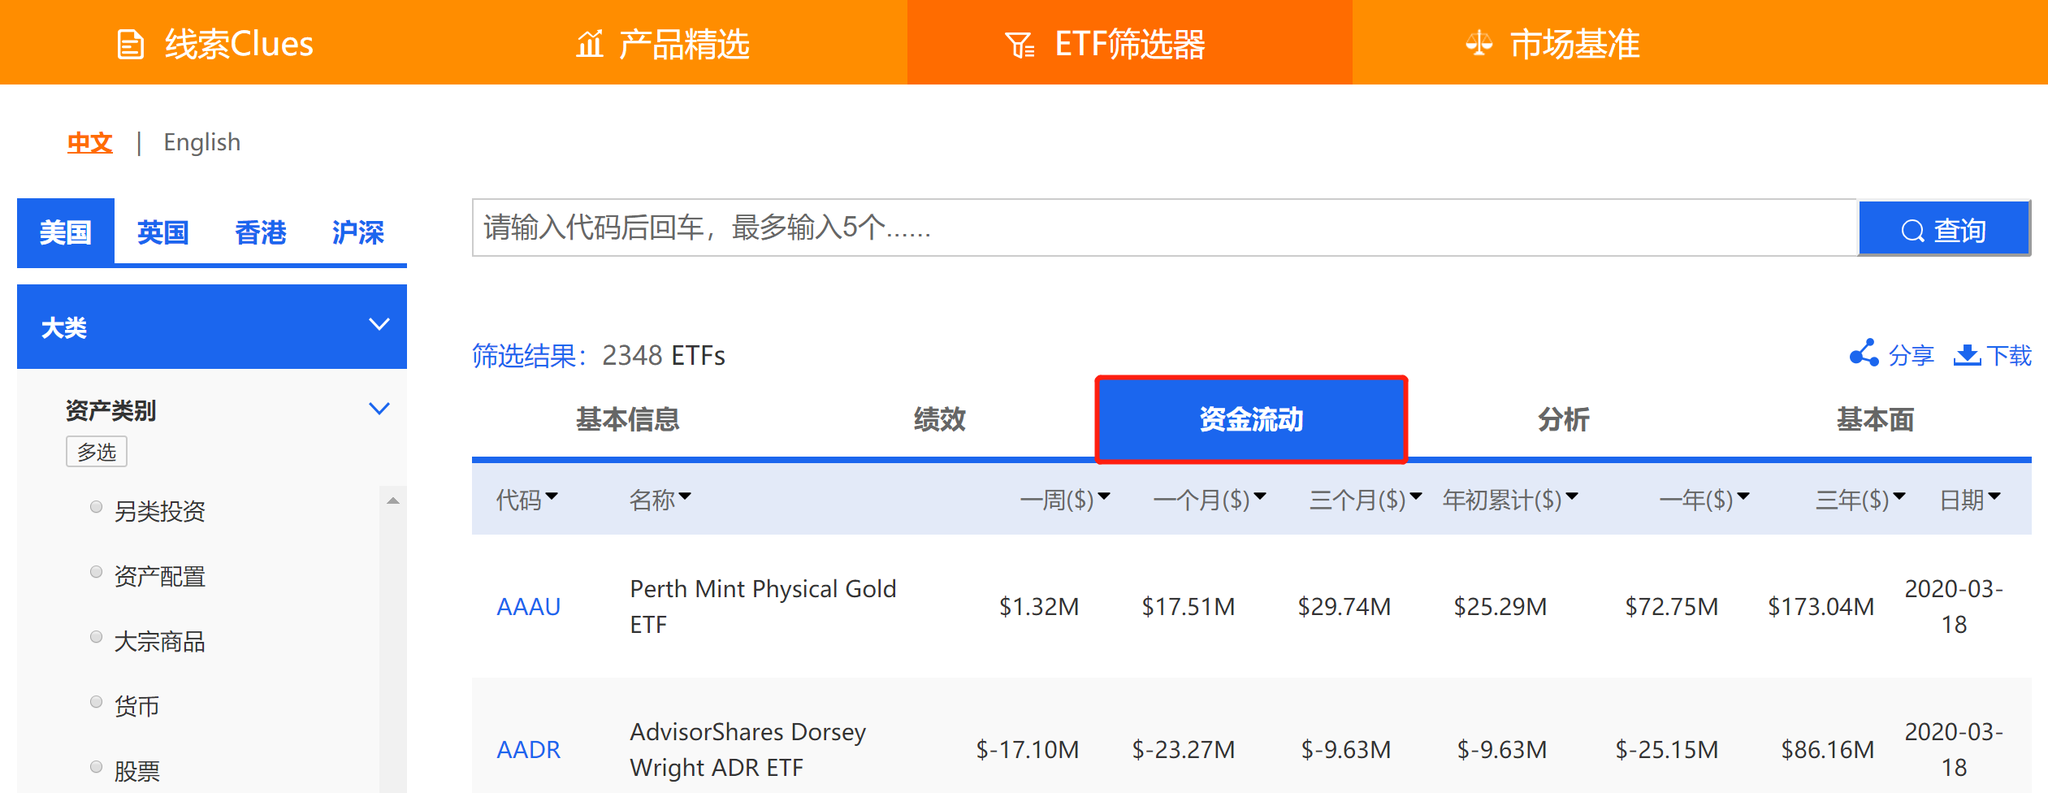
Task: Switch language to English
Action: [x=202, y=143]
